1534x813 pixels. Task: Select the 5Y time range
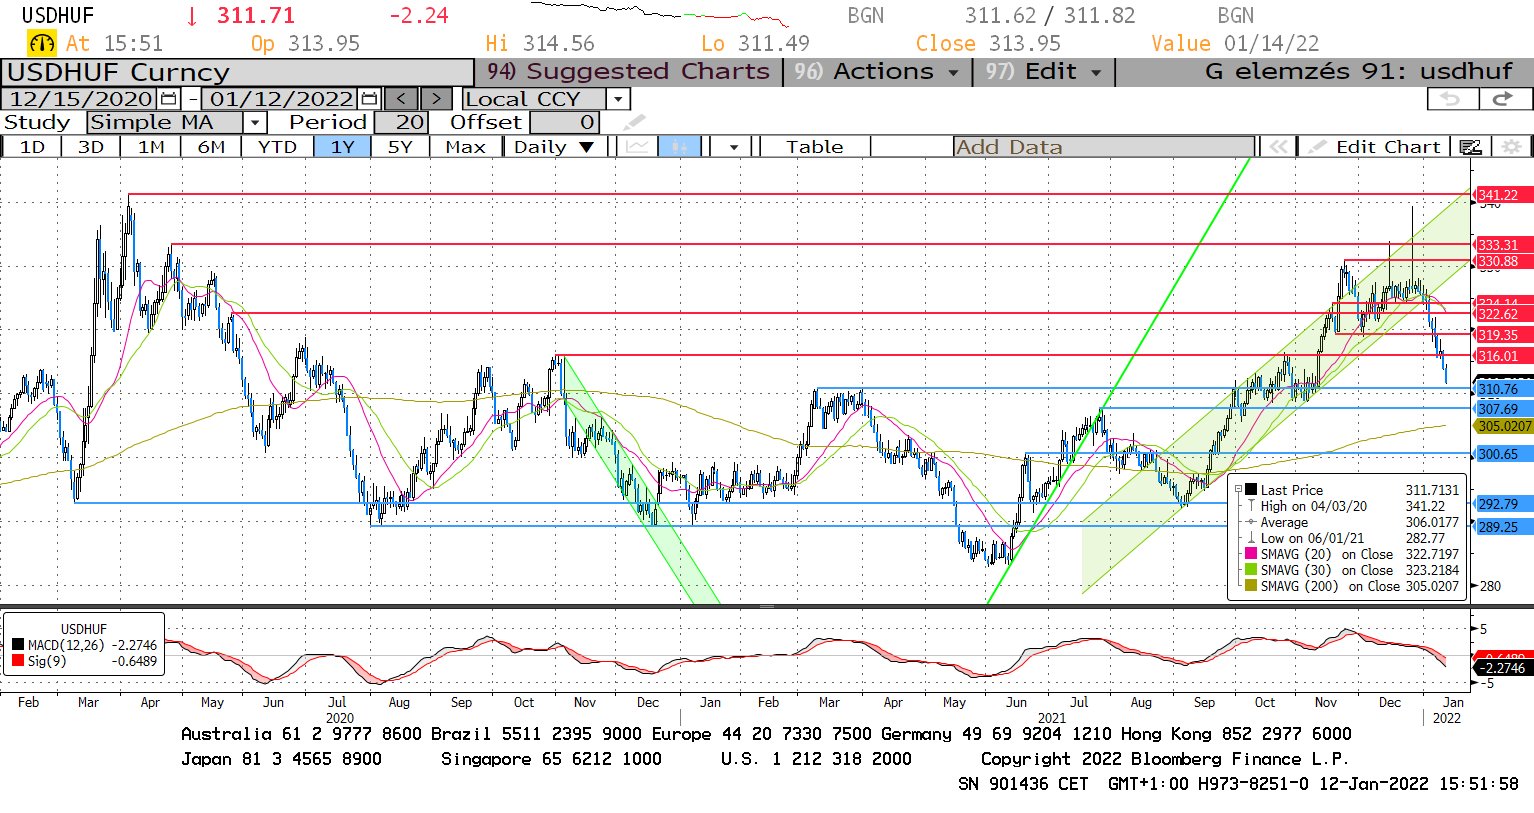400,147
